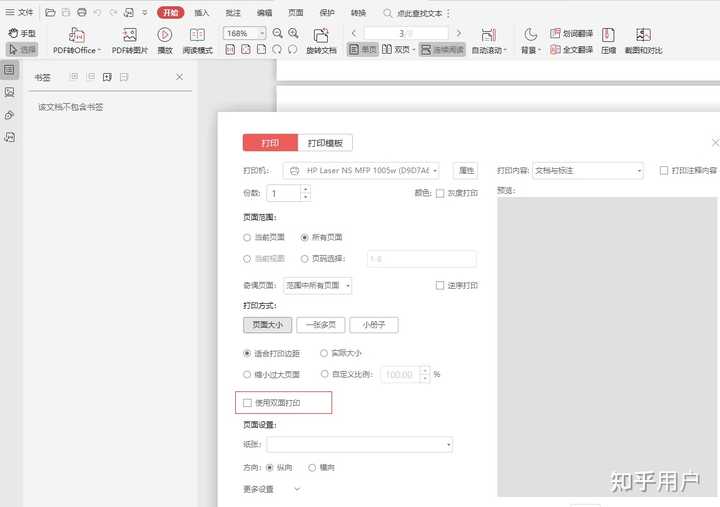Enable 逆序打印 reverse order printing
The image size is (720, 507).
pos(439,285)
